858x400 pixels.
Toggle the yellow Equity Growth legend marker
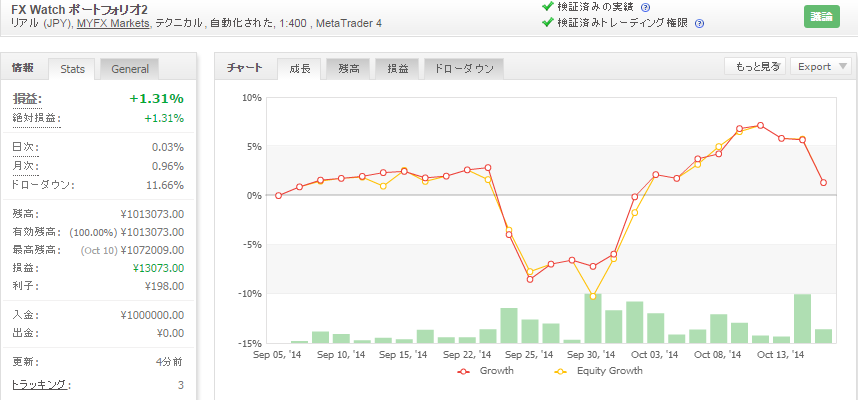[561, 371]
